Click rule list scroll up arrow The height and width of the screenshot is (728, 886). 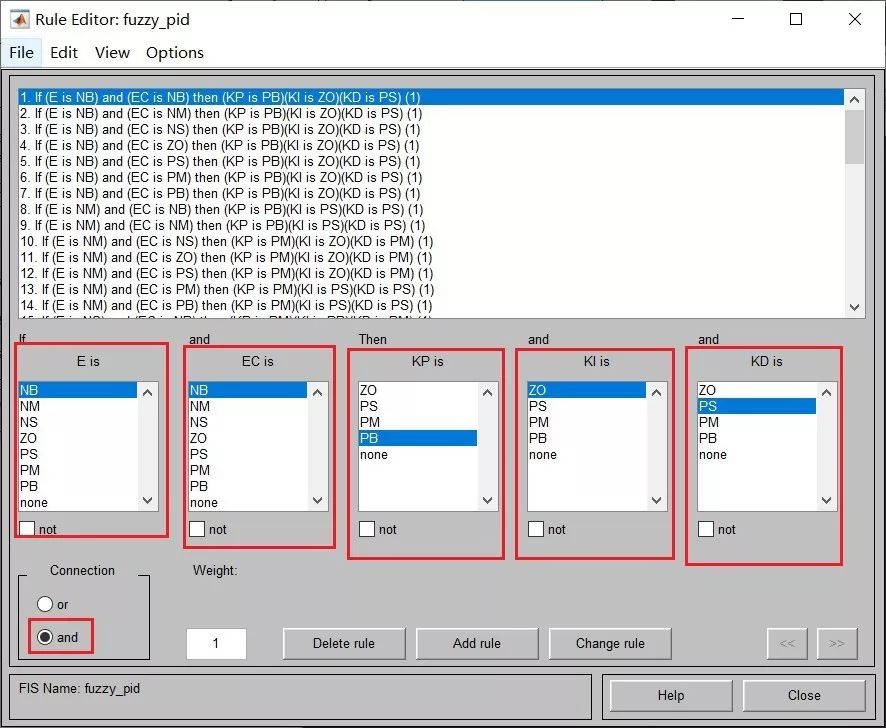pyautogui.click(x=854, y=99)
